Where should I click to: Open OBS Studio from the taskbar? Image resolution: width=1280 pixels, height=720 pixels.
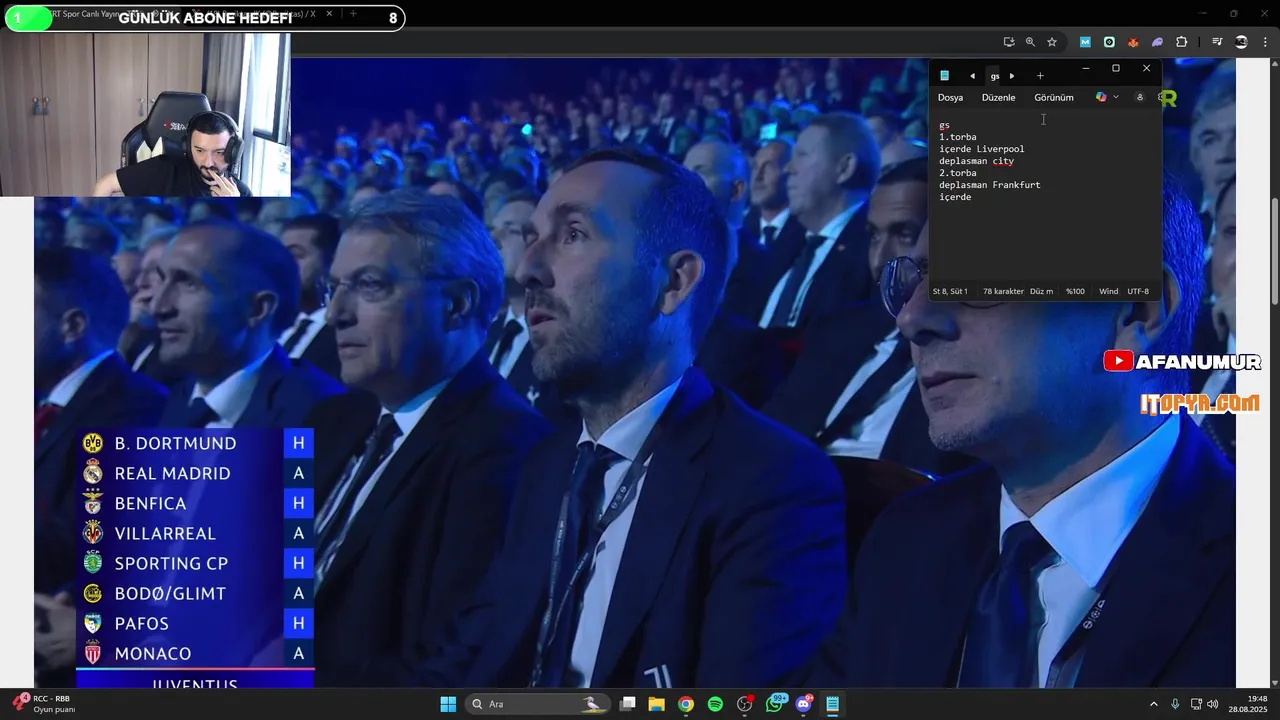(745, 704)
